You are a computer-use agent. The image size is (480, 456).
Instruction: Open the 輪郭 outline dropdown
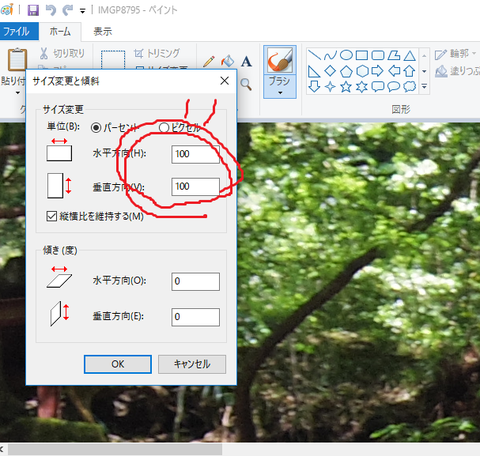pos(455,54)
